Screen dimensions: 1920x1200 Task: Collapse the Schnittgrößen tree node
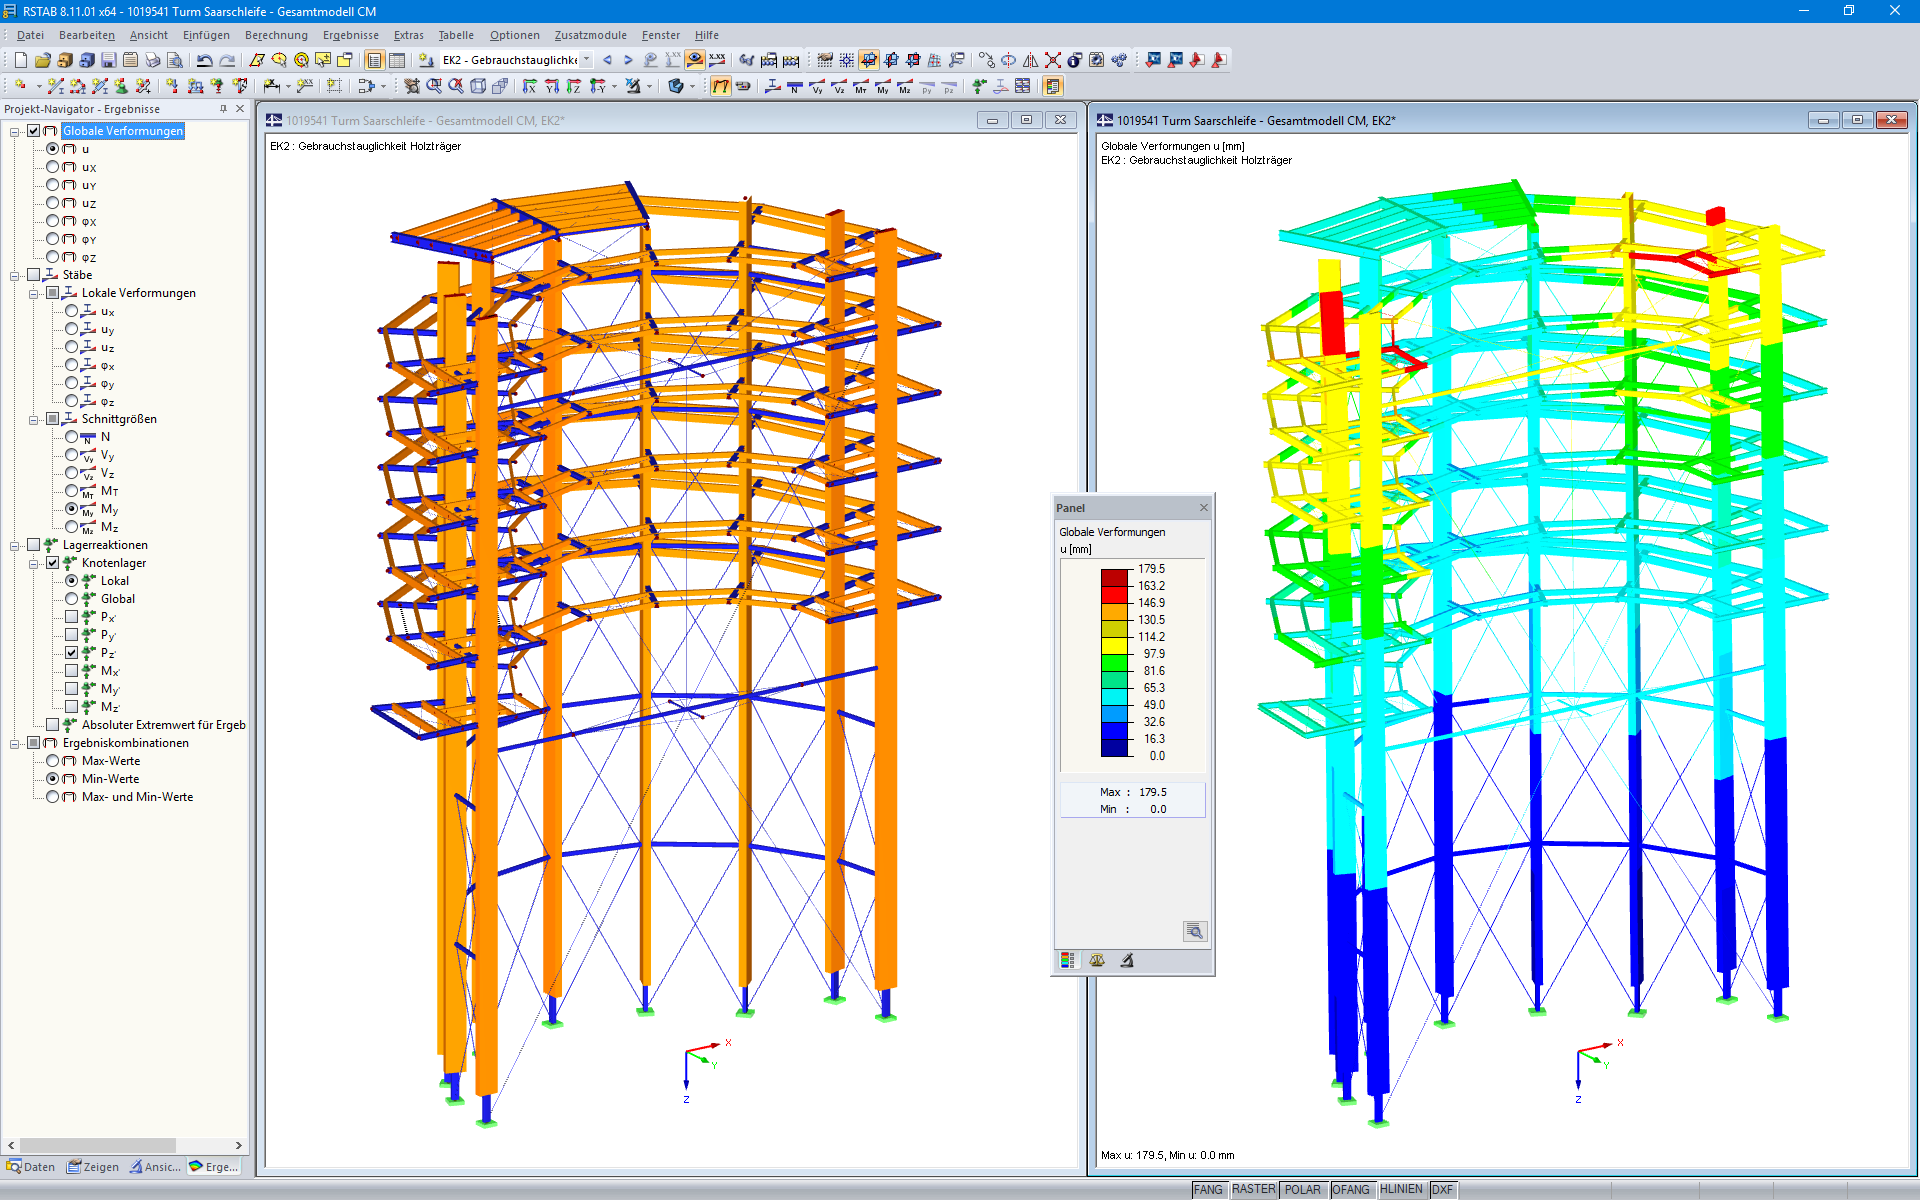pyautogui.click(x=33, y=420)
